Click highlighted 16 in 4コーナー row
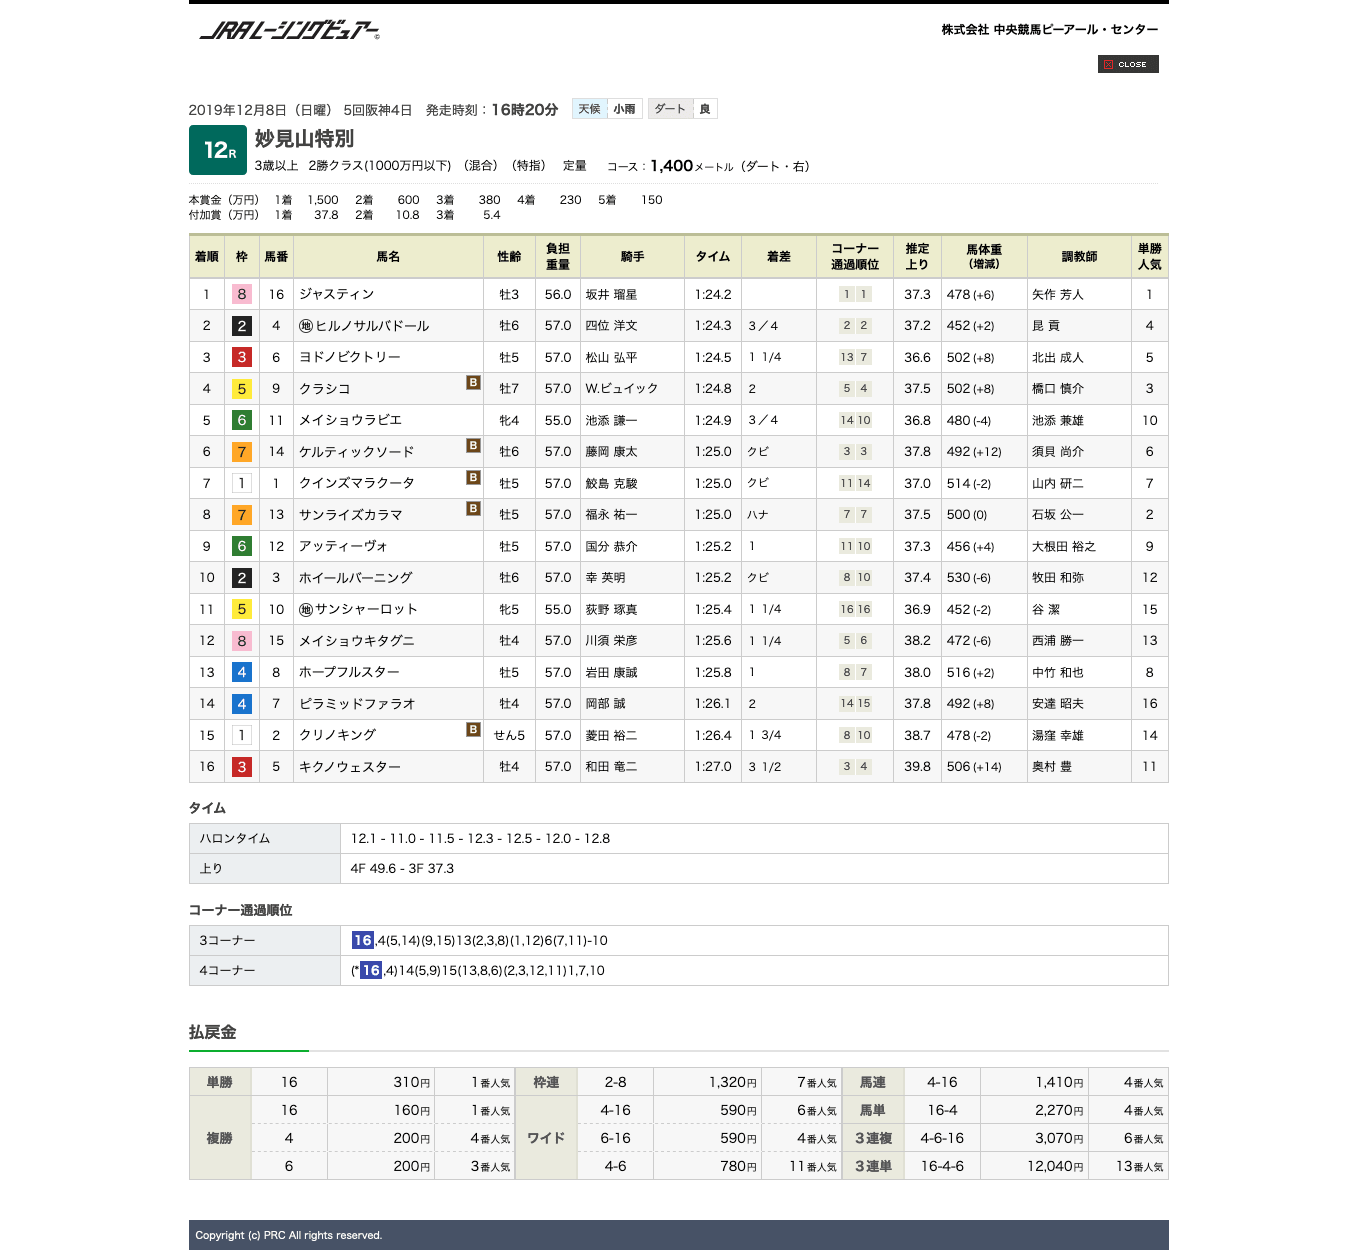Image resolution: width=1357 pixels, height=1250 pixels. coord(371,970)
